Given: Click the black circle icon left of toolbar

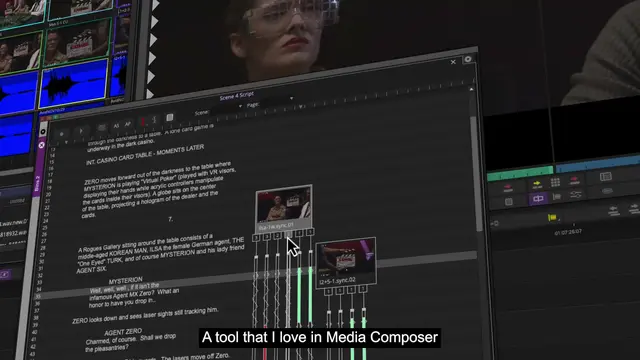Looking at the screenshot, I should 43,132.
